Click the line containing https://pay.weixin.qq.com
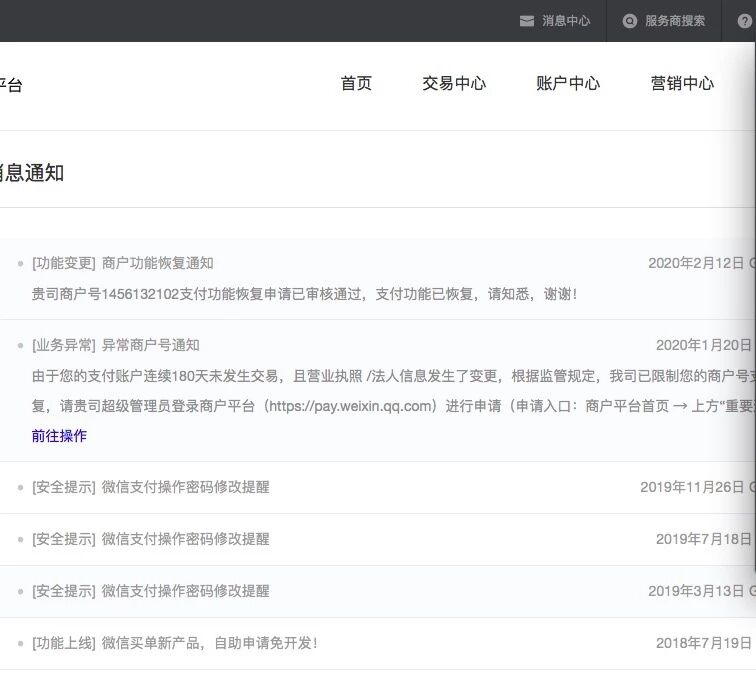 tap(393, 406)
